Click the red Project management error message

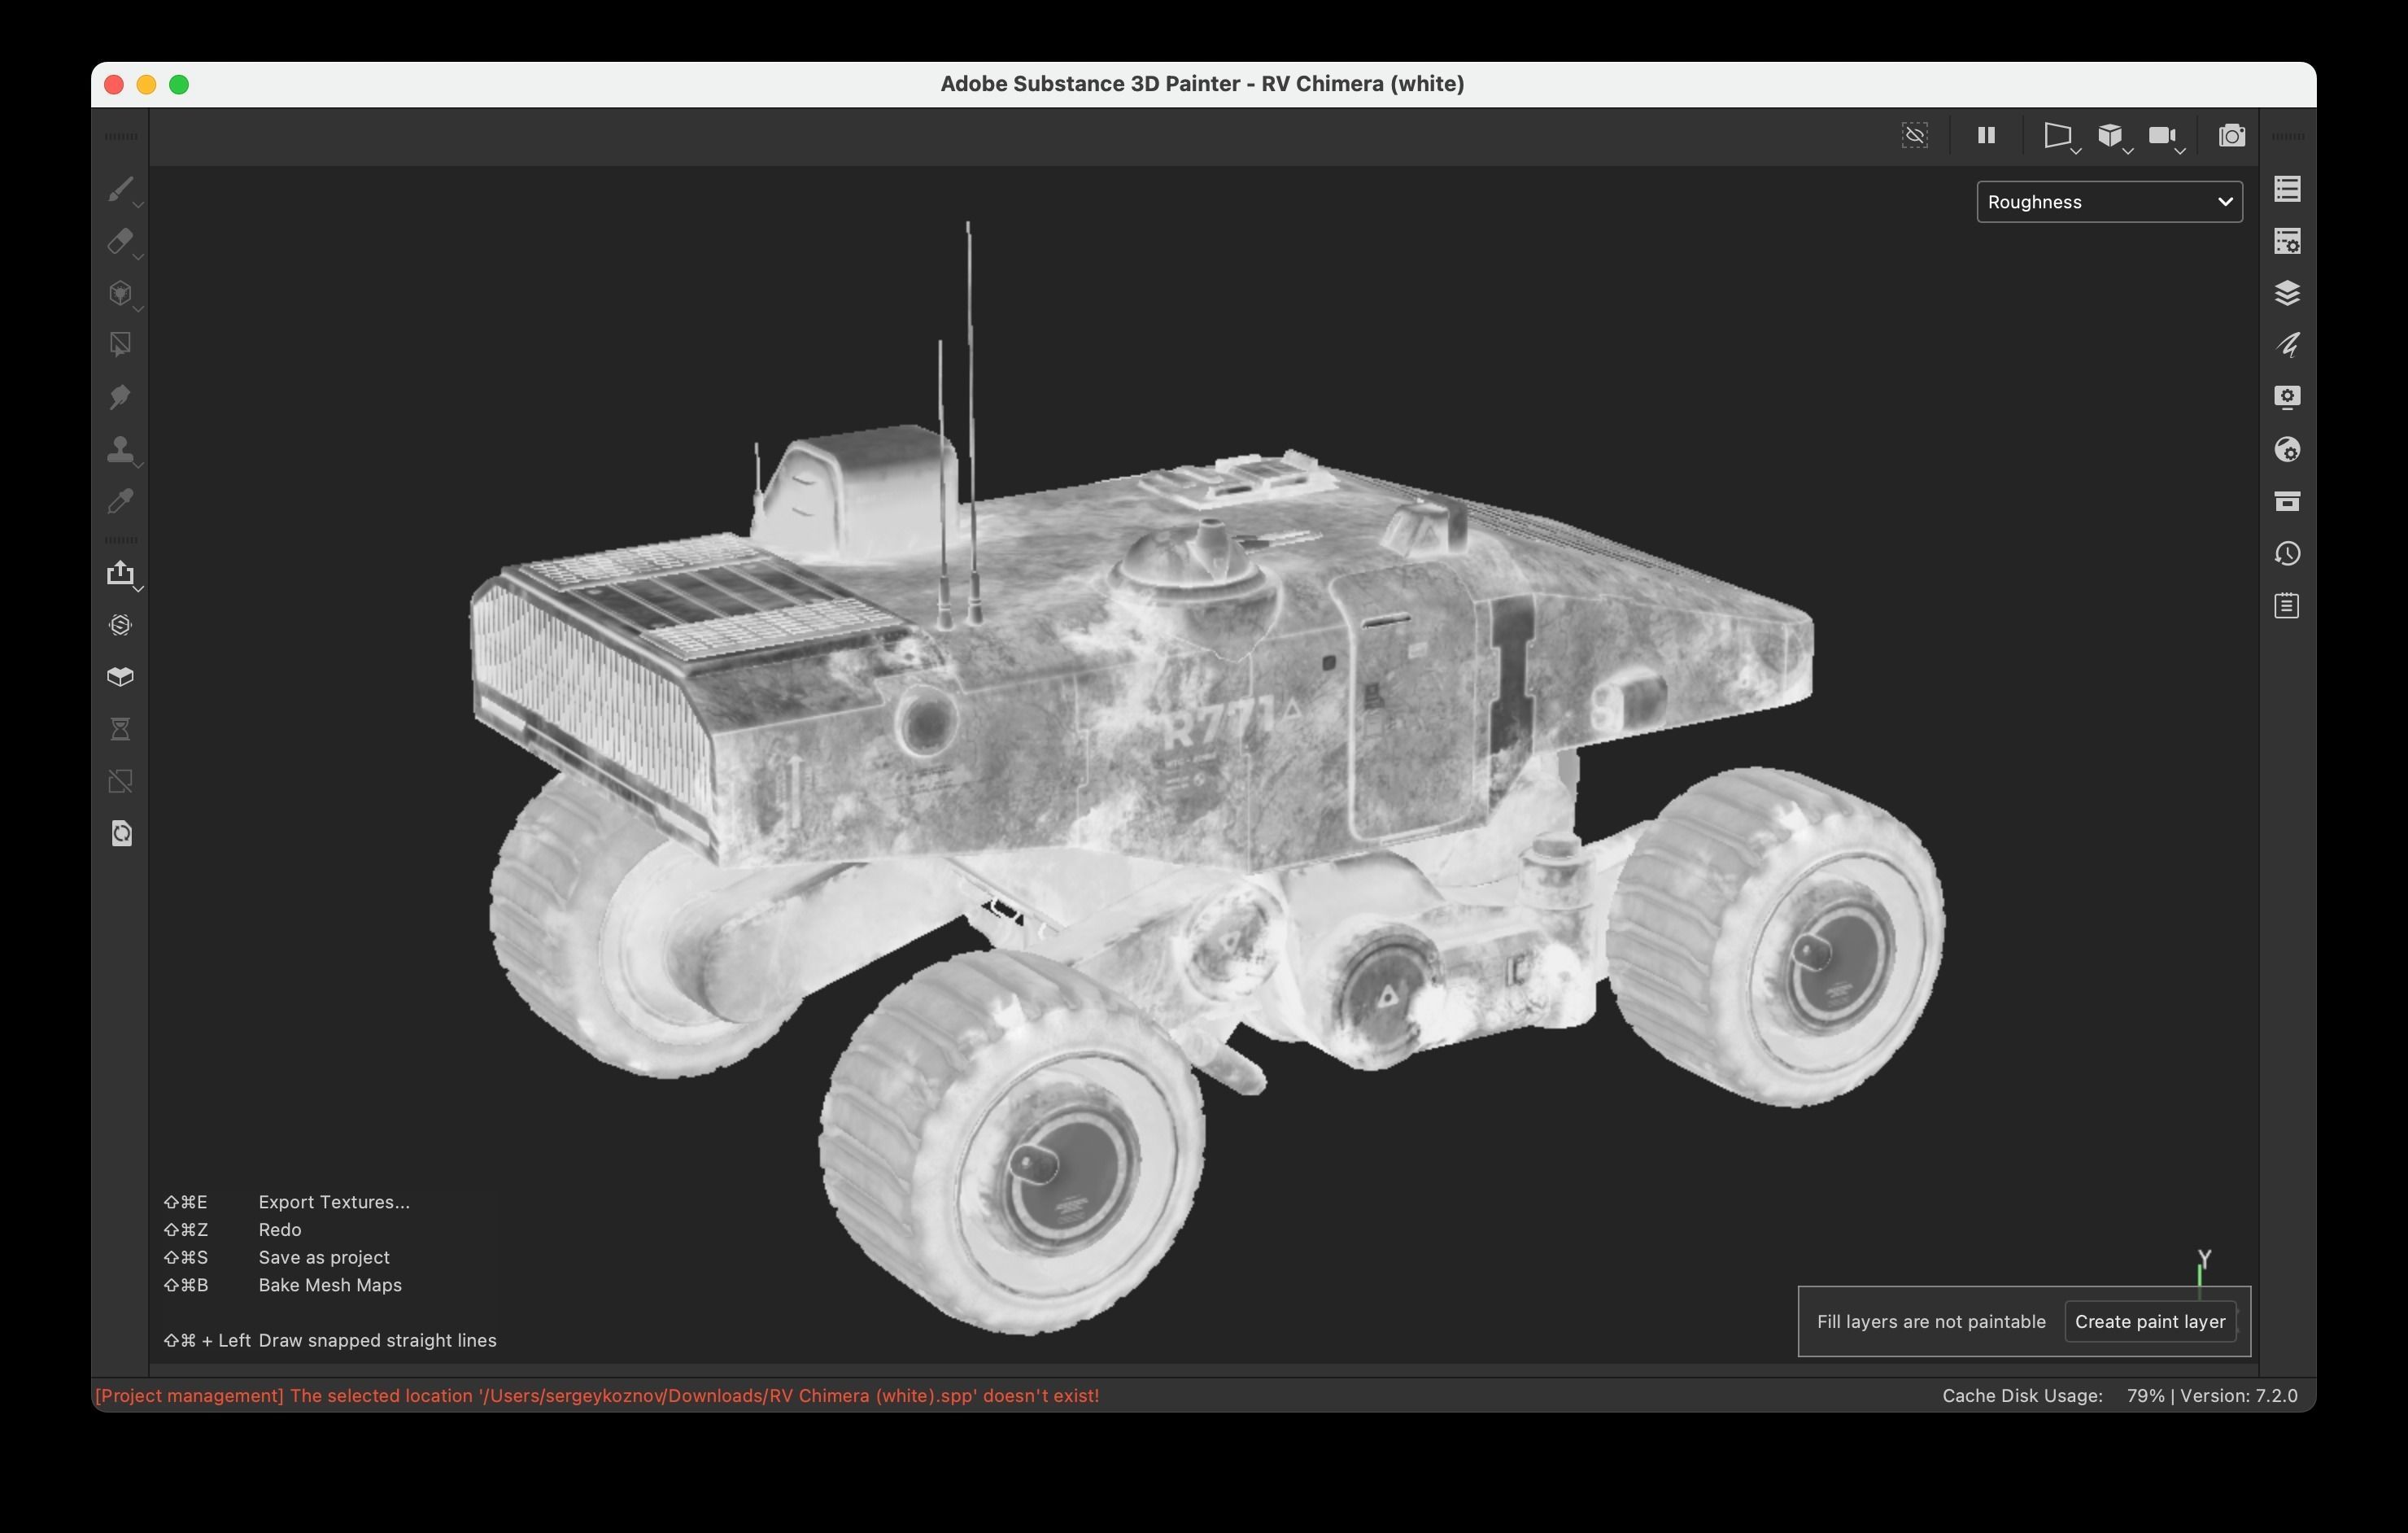[597, 1395]
